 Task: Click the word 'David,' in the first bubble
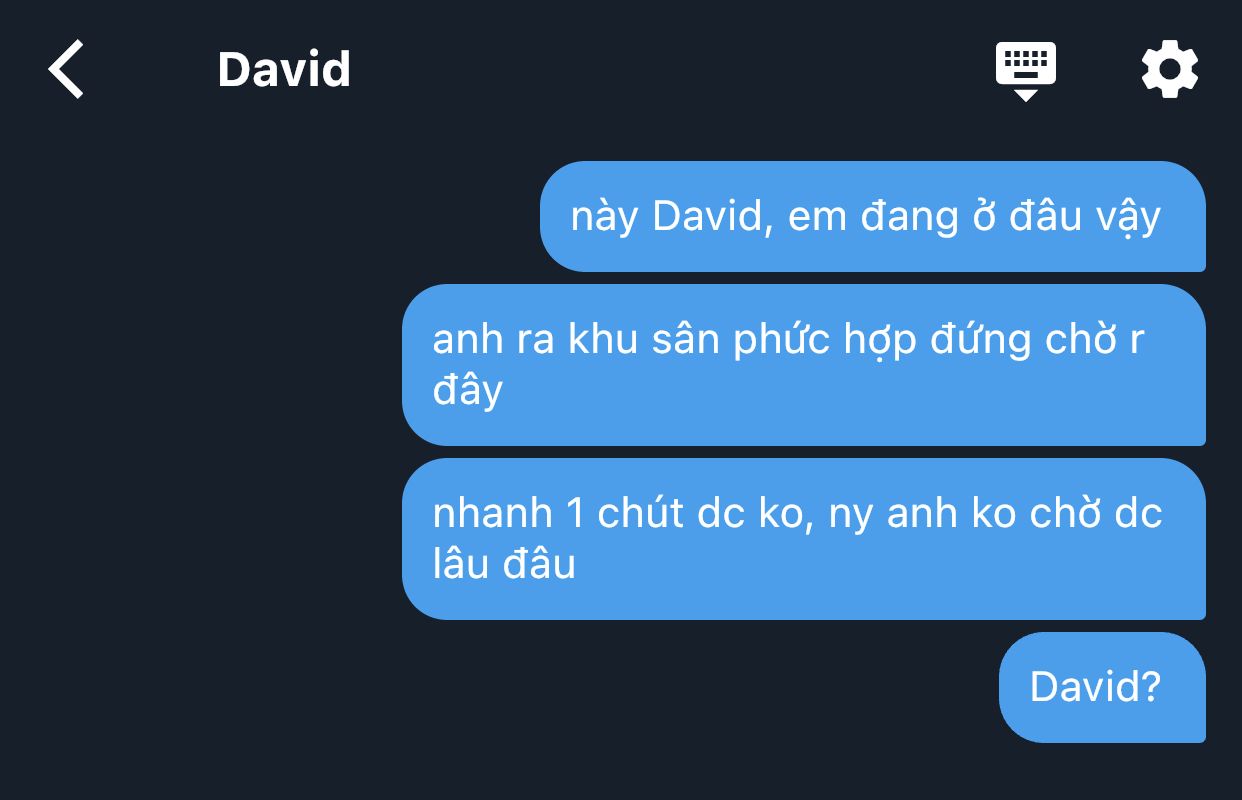click(x=712, y=217)
